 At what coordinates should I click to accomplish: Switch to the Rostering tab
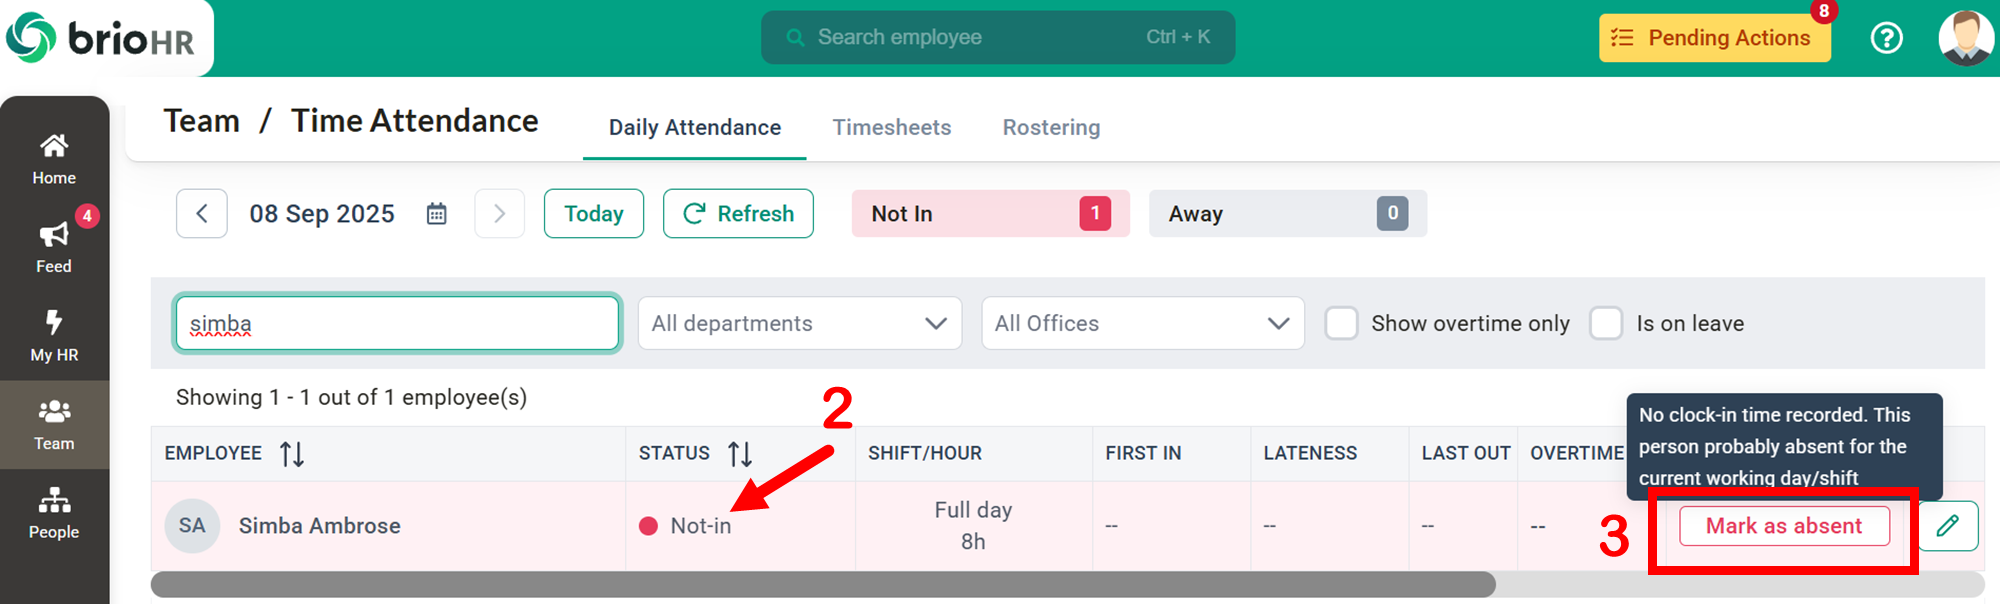pos(1051,127)
